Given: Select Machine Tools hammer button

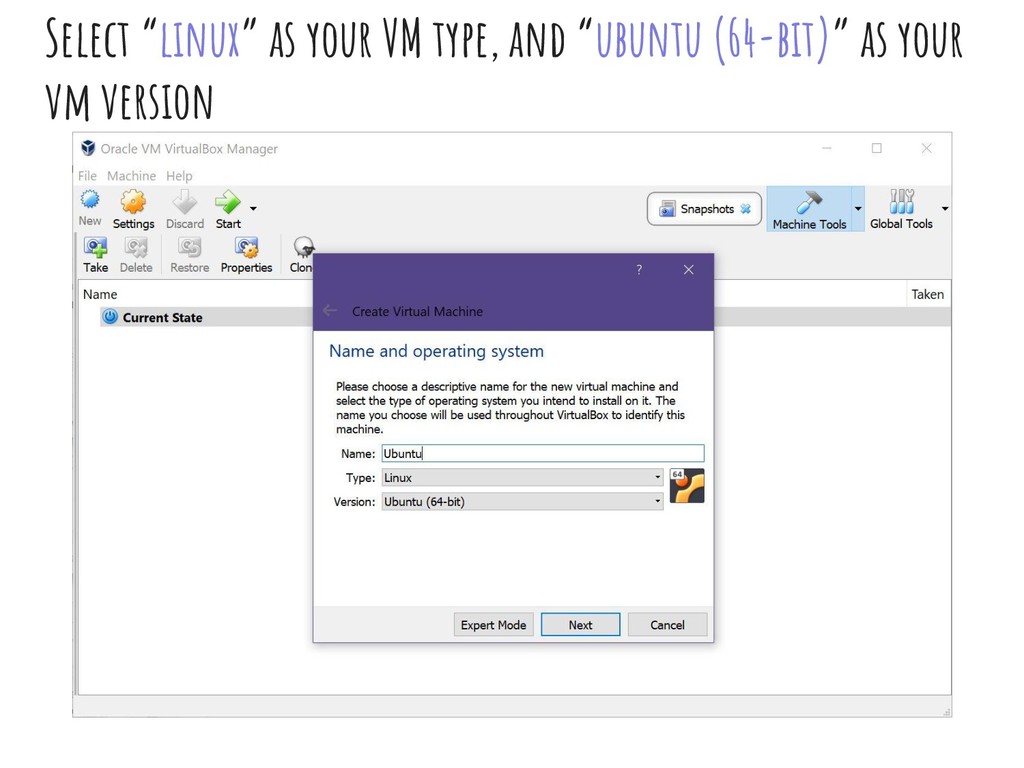Looking at the screenshot, I should (x=809, y=209).
